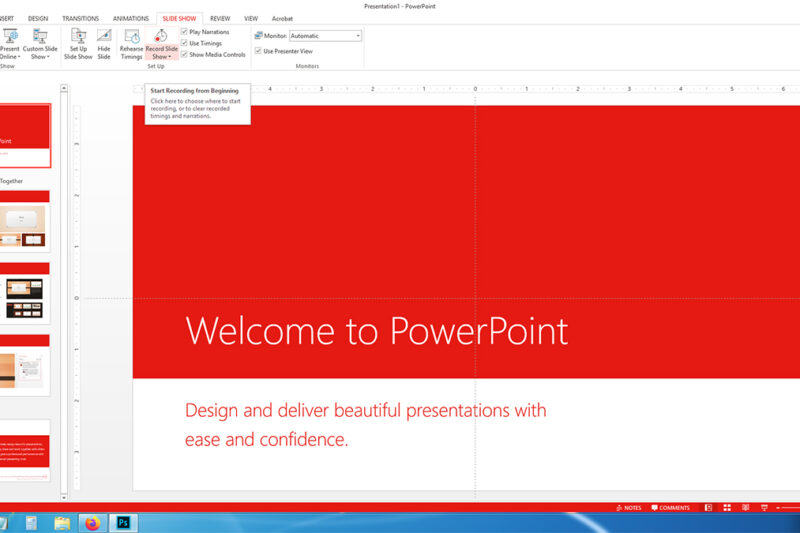The width and height of the screenshot is (800, 533).
Task: Open the Review tab
Action: pos(220,18)
